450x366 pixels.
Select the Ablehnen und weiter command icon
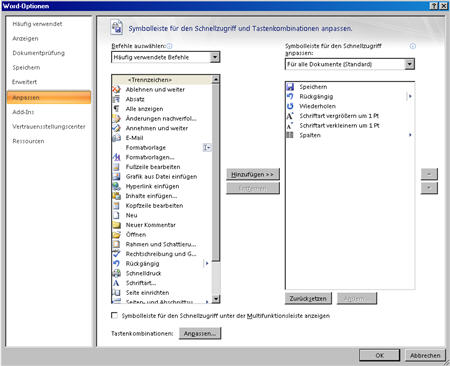[116, 89]
